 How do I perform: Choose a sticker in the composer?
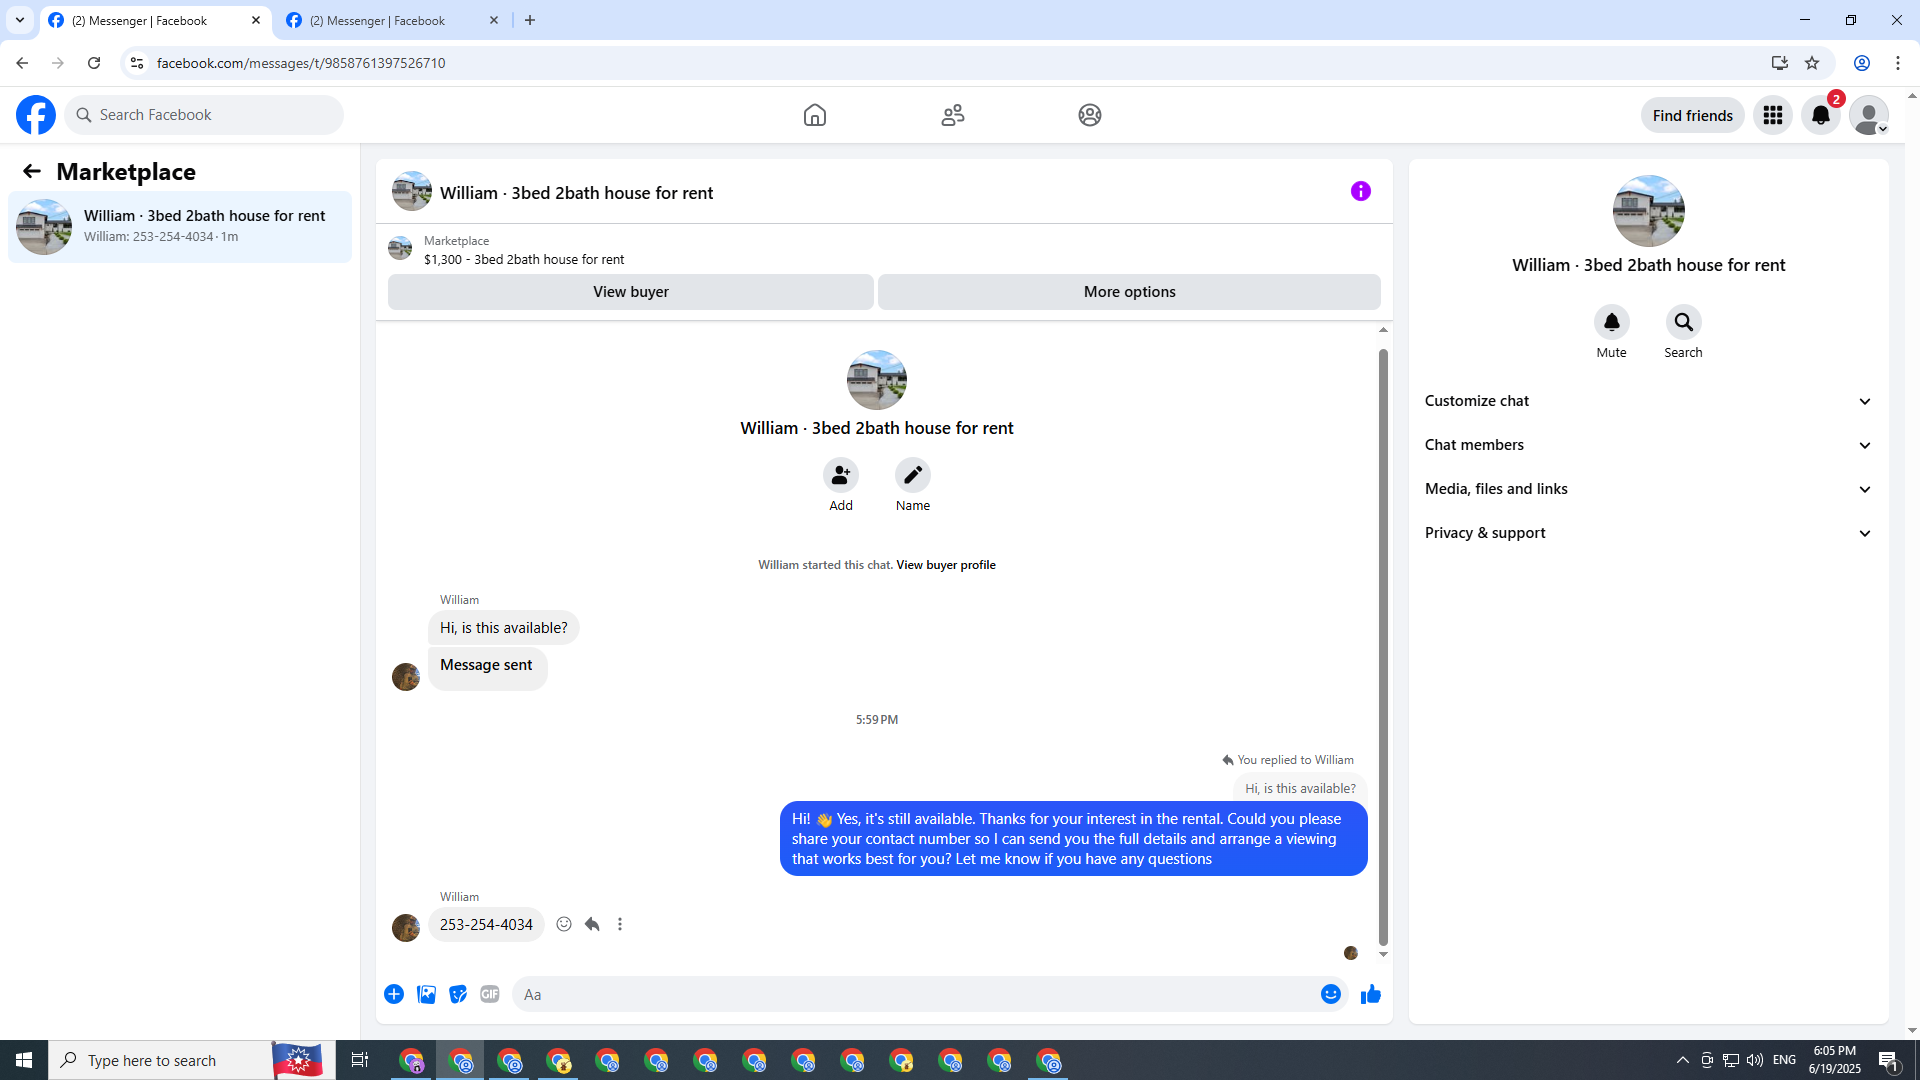(x=458, y=994)
